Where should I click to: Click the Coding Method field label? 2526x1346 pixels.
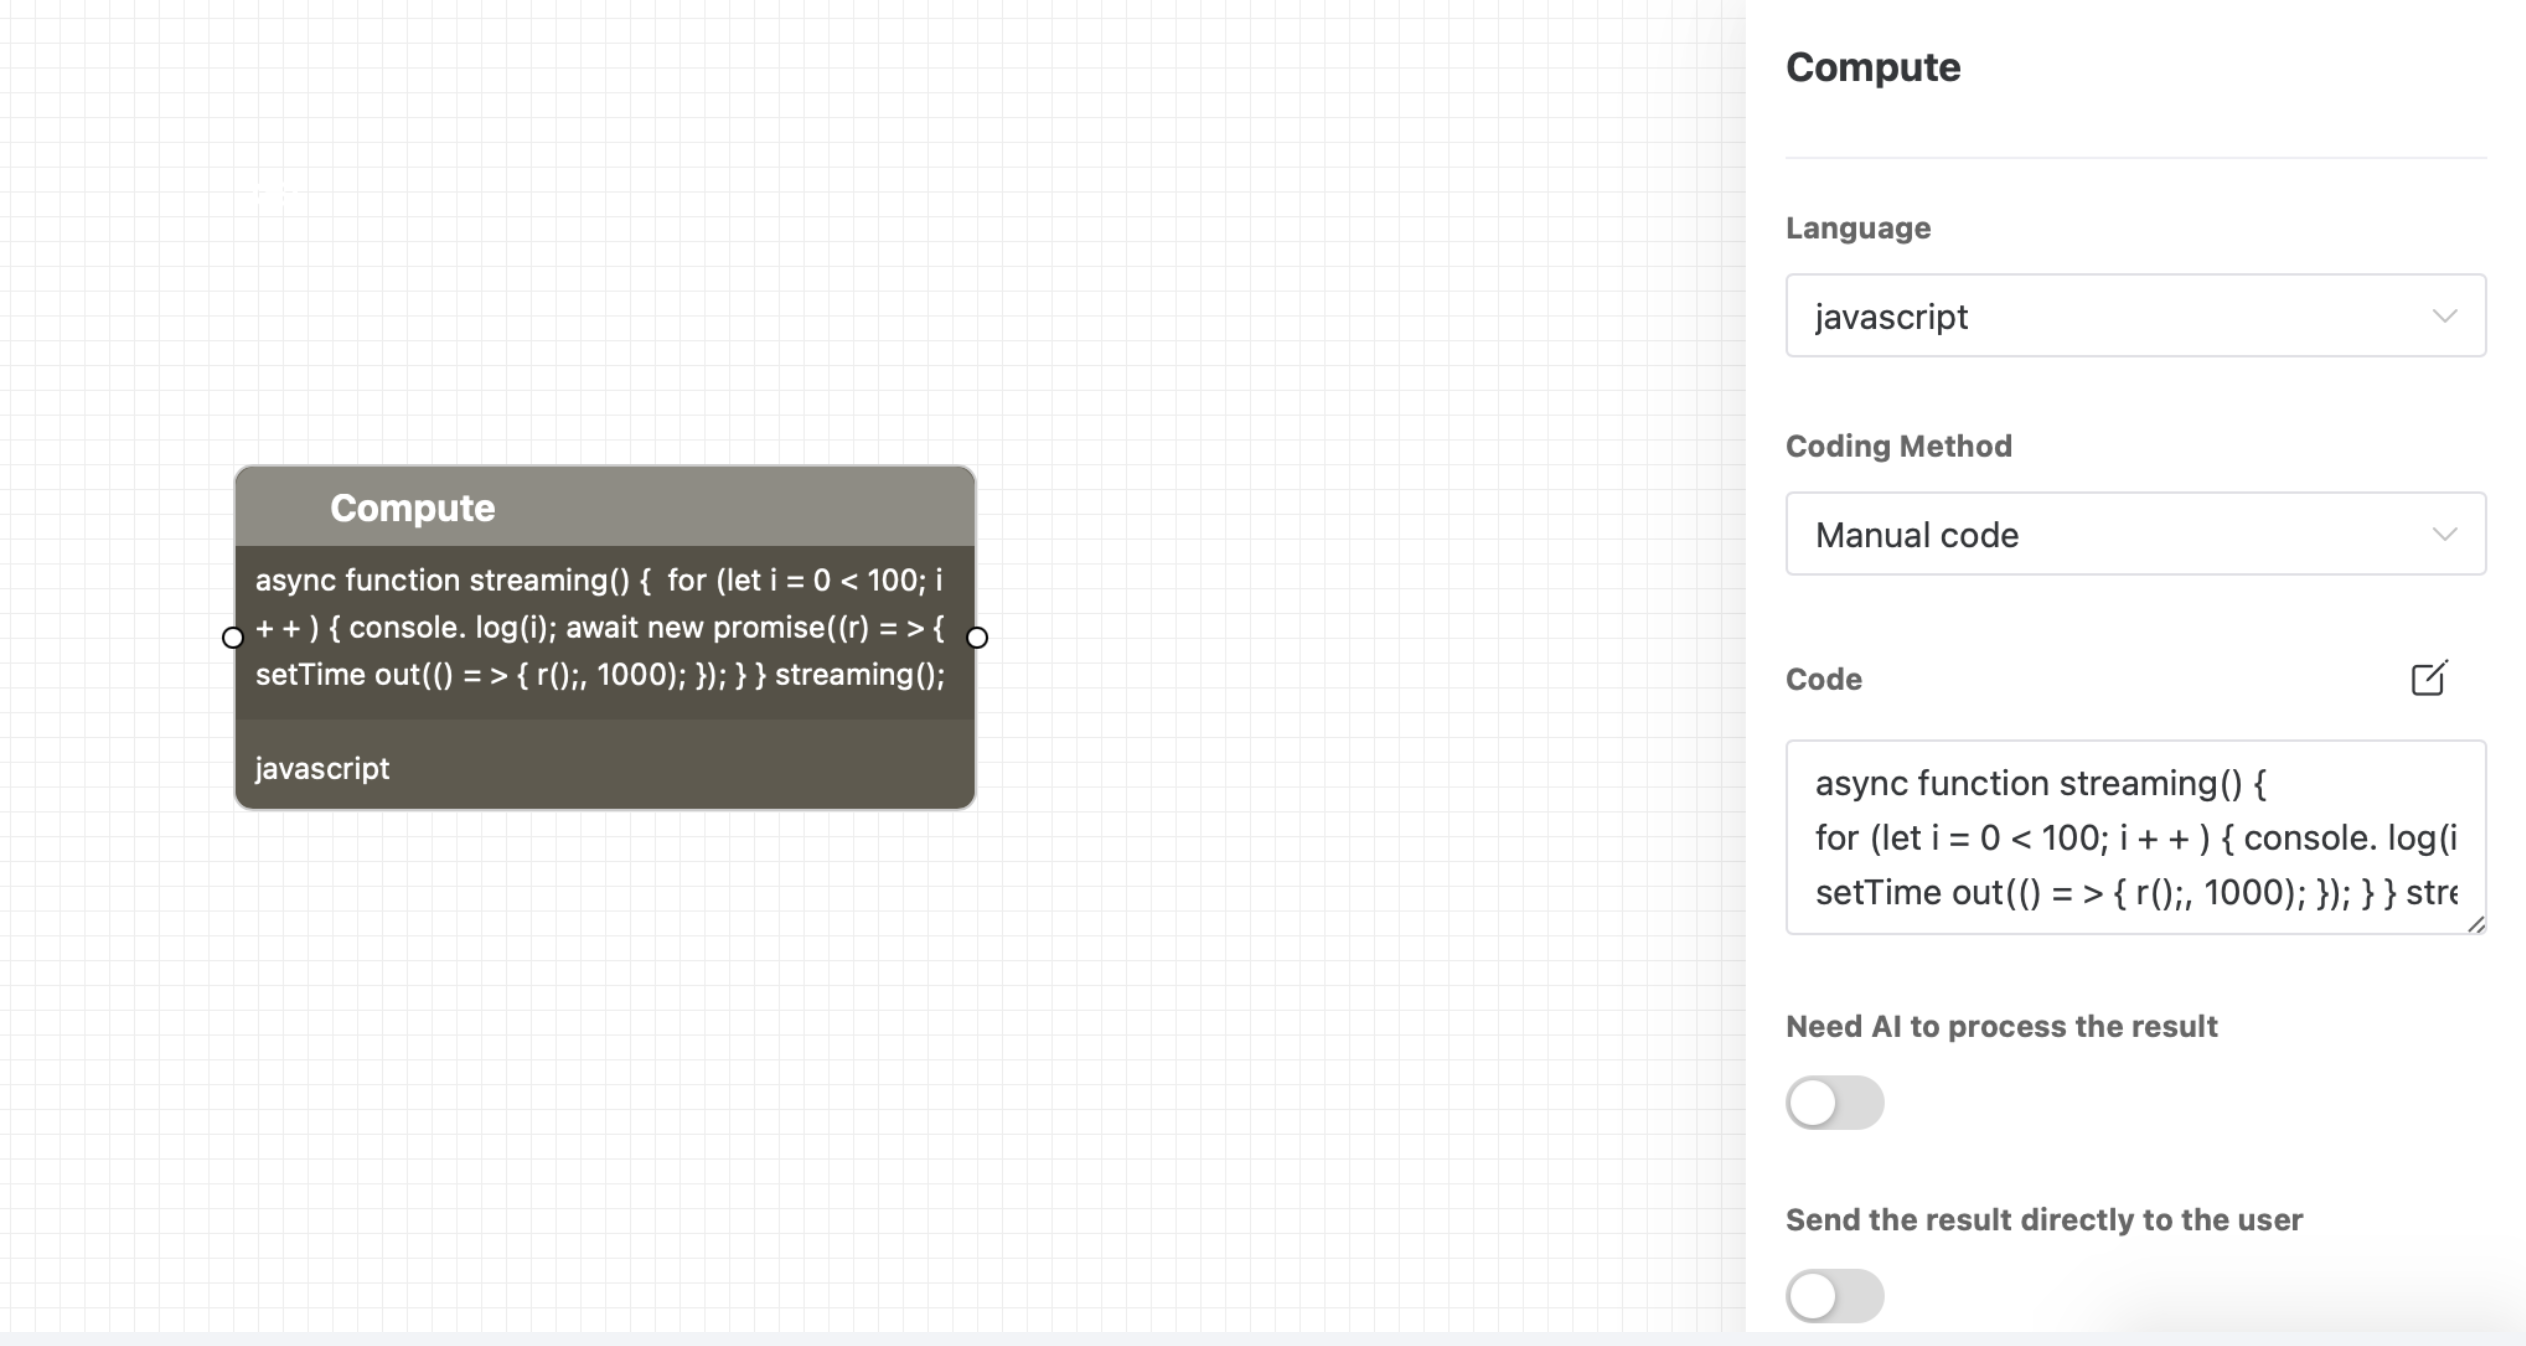[1898, 446]
